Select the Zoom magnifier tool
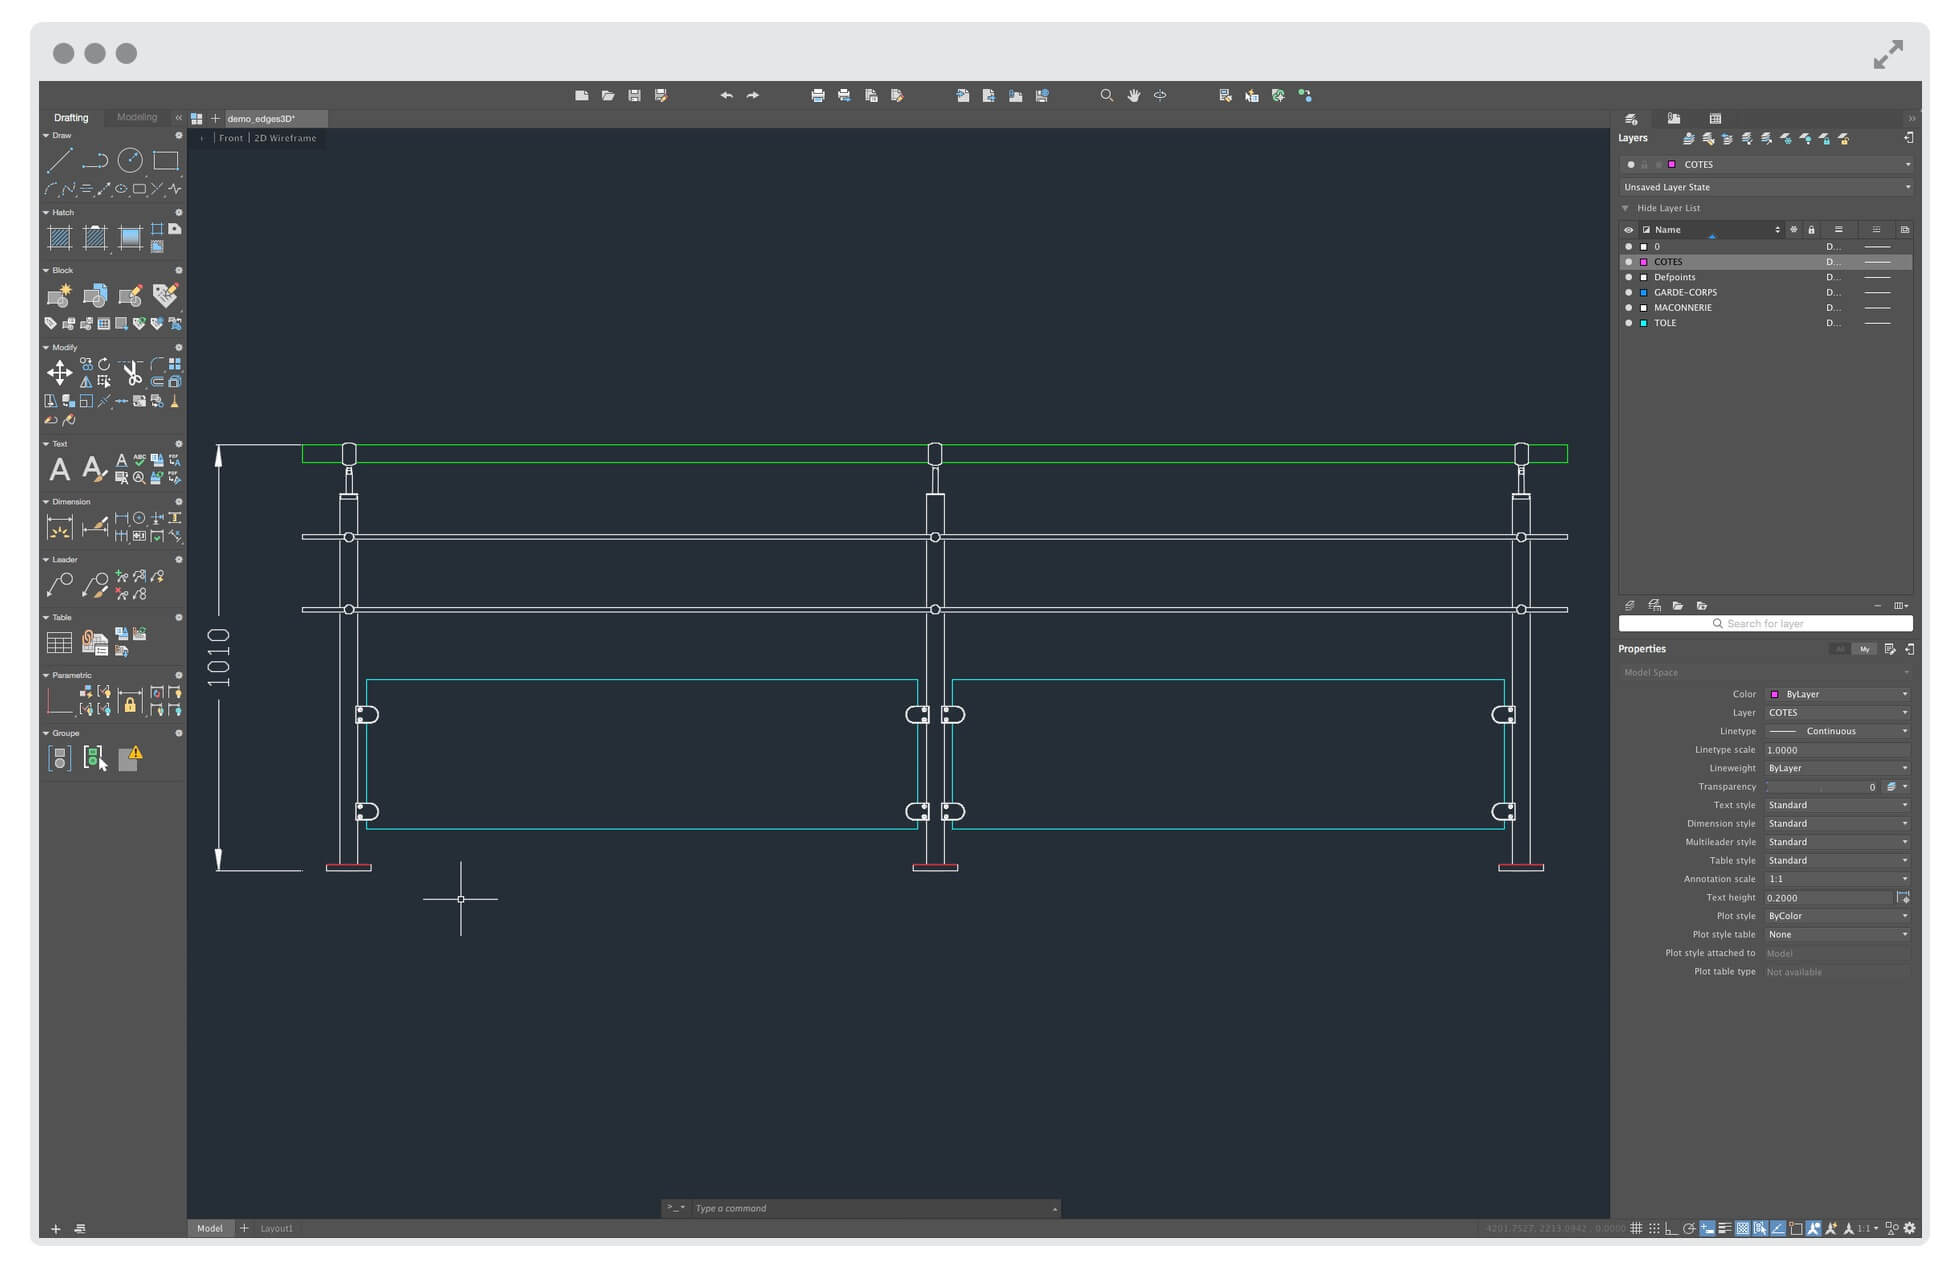This screenshot has height=1268, width=1956. point(1106,96)
